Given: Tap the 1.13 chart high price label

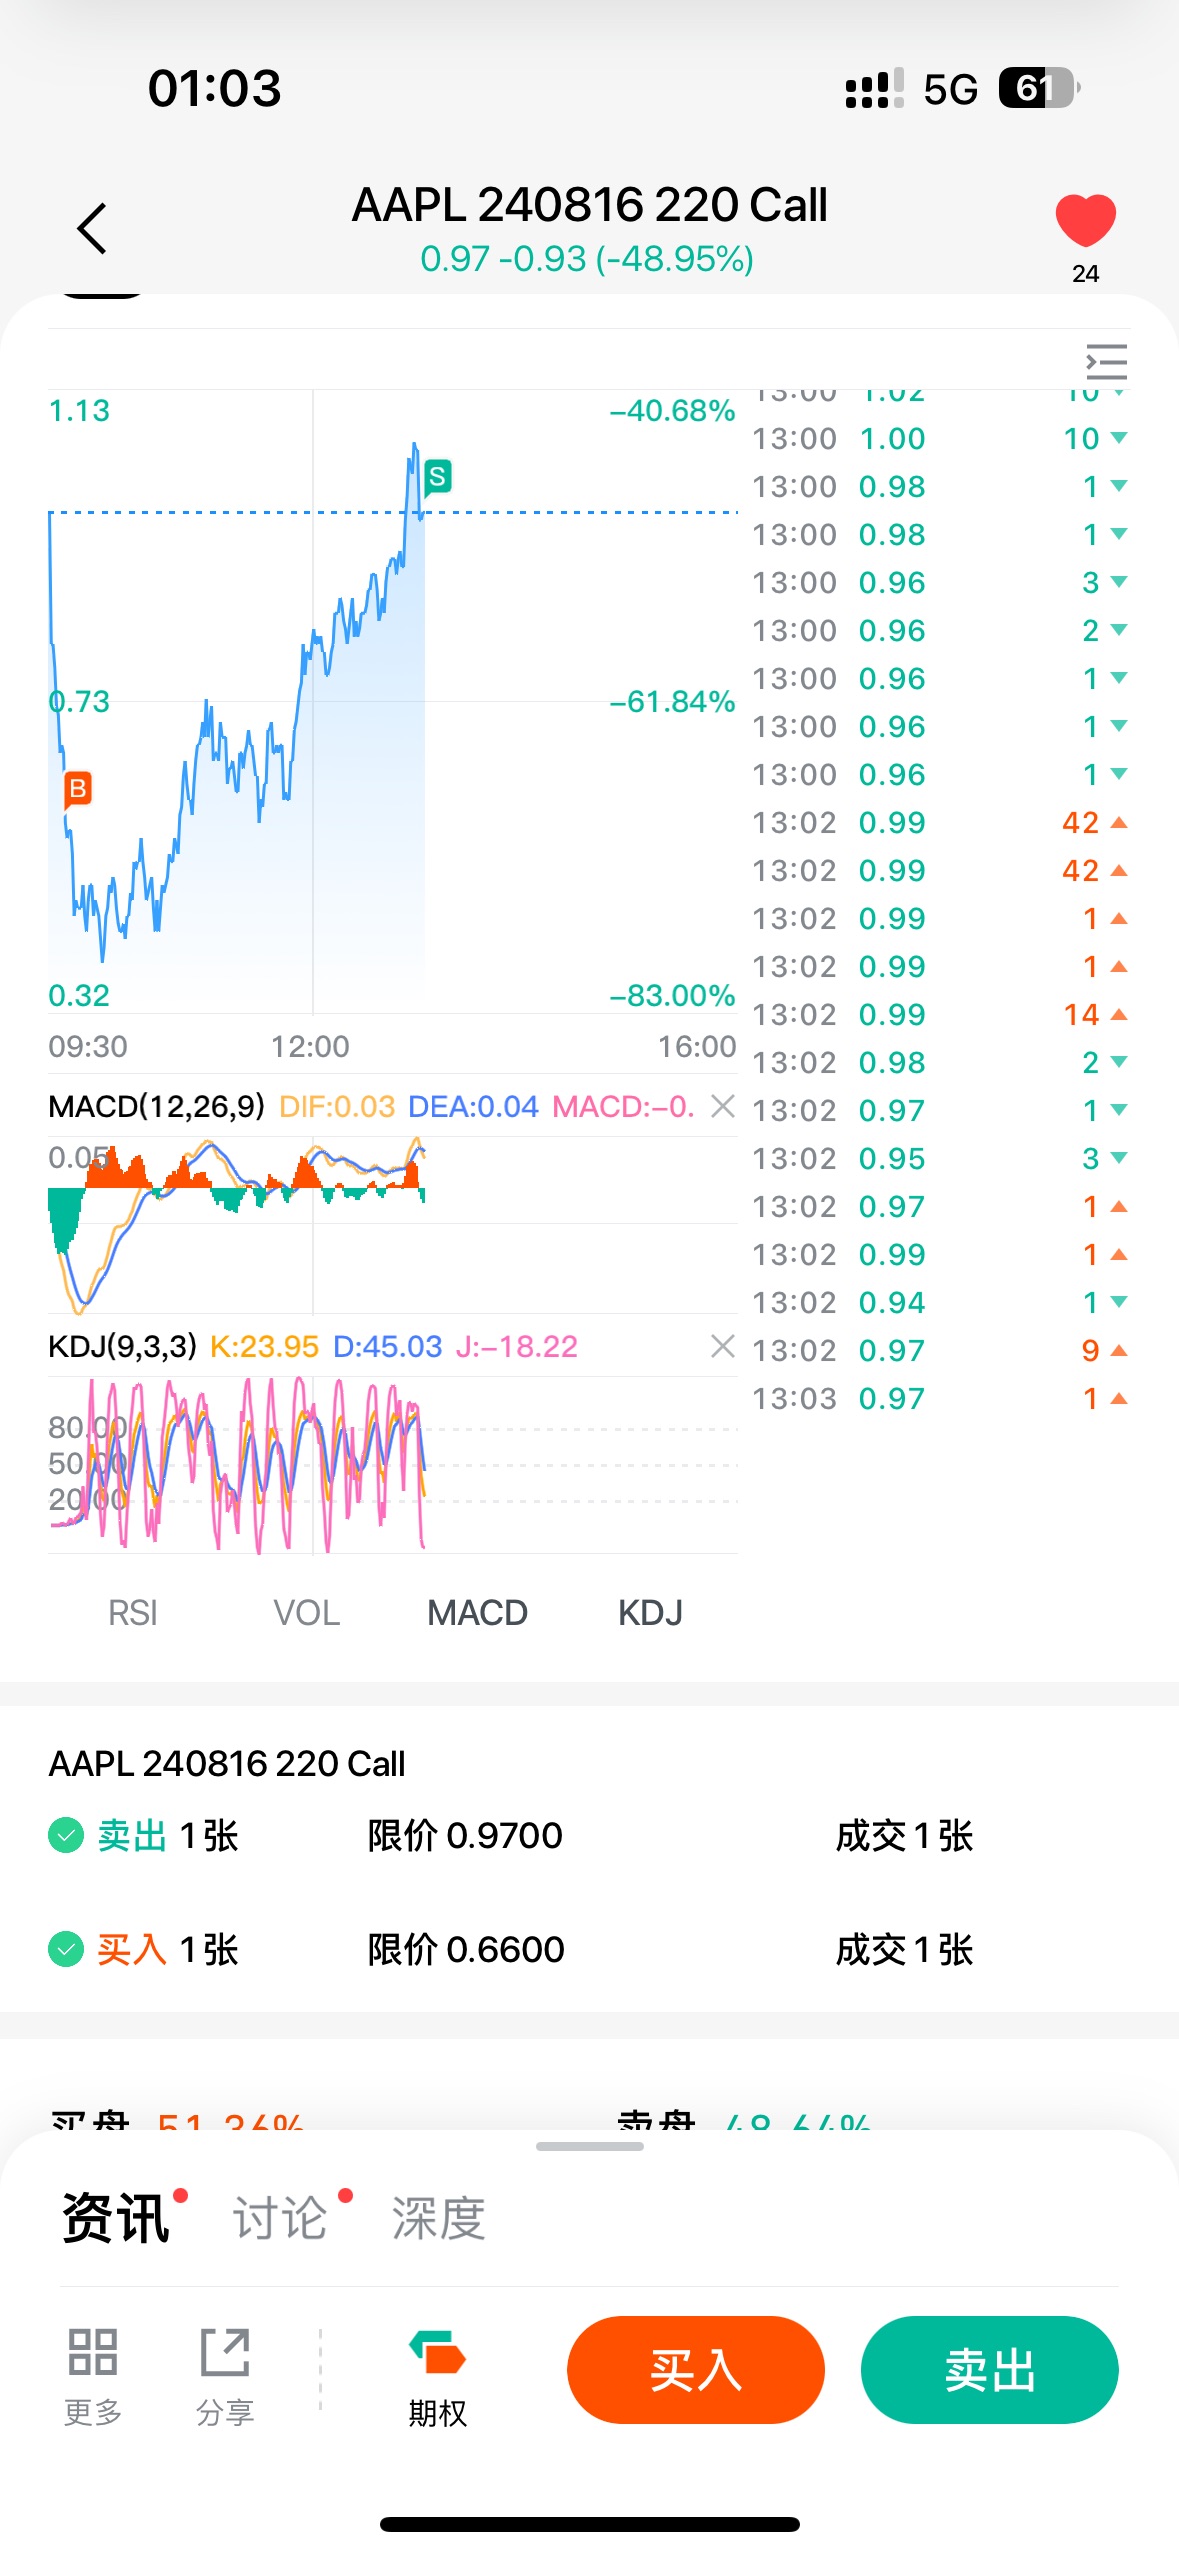Looking at the screenshot, I should tap(79, 410).
